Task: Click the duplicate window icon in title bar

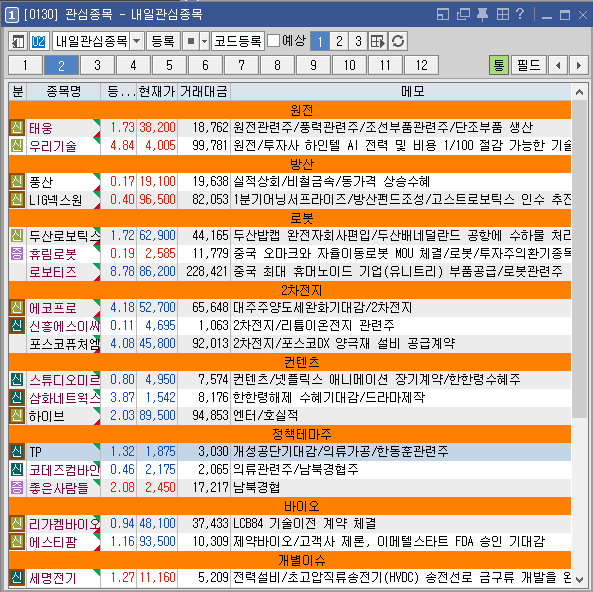Action: click(463, 14)
